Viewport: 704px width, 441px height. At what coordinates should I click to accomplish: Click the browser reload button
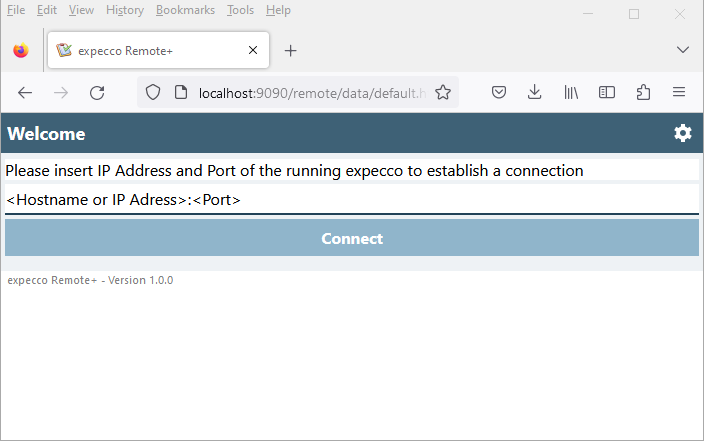pos(97,92)
